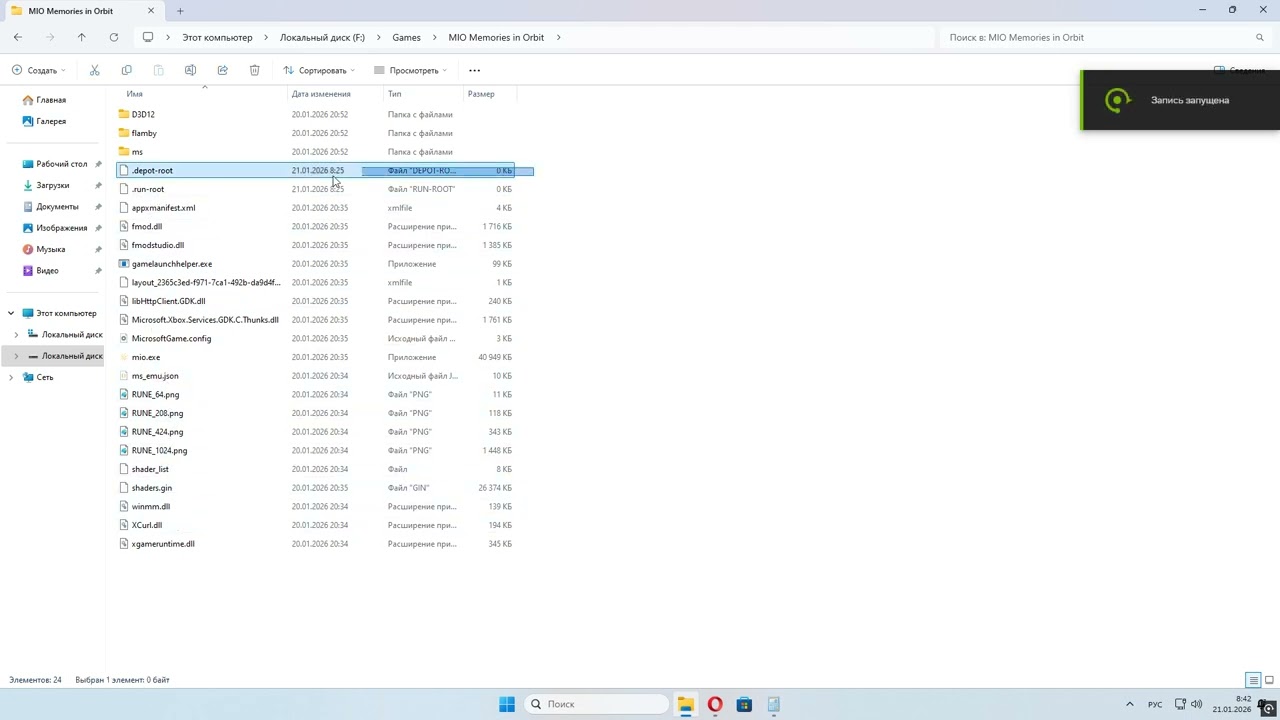Open Главная in the navigation pane
The image size is (1280, 720).
click(x=51, y=100)
